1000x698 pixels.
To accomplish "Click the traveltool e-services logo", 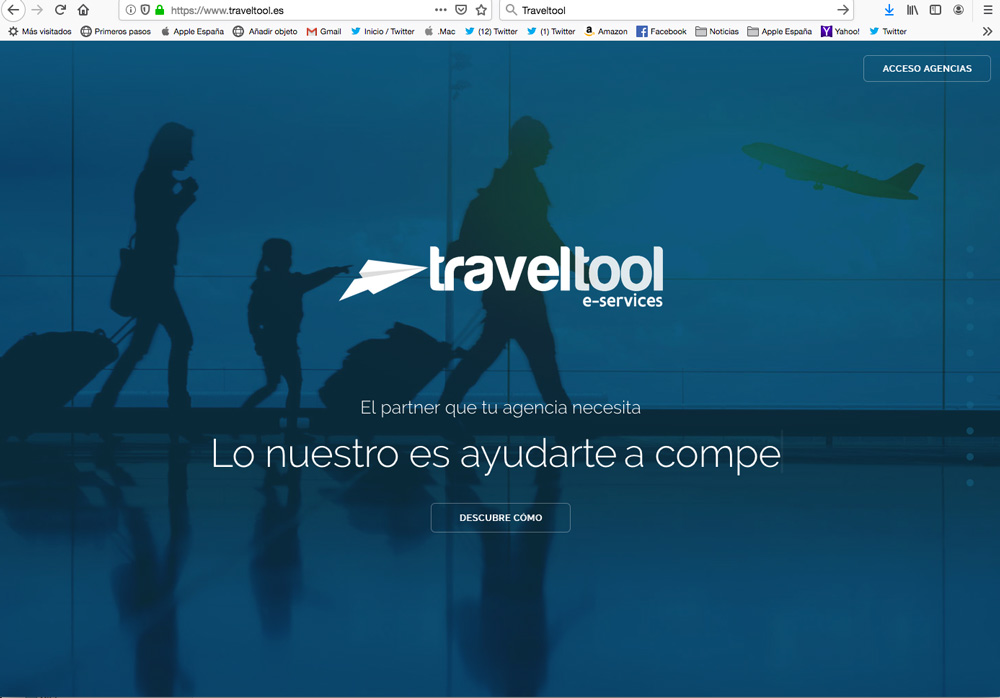I will 501,276.
